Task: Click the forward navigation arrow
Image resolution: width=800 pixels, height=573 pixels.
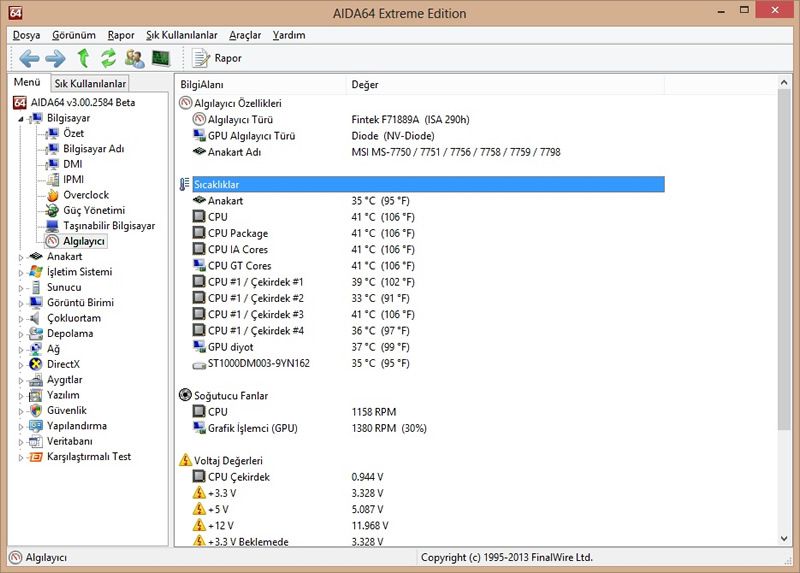Action: (55, 59)
